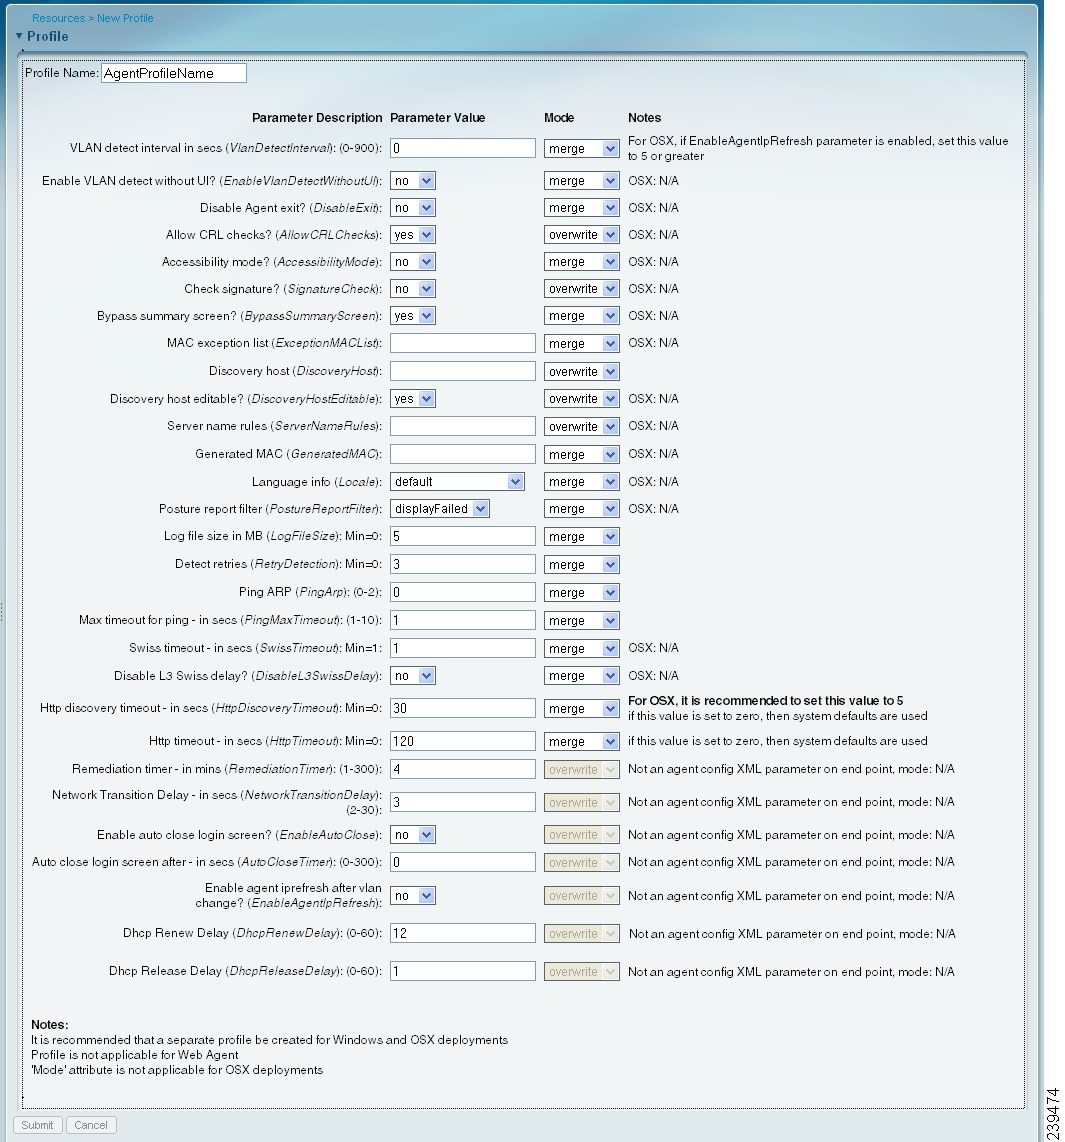Viewport: 1065px width, 1142px height.
Task: Open Disable L3 Swiss delay value dropdown
Action: 413,676
